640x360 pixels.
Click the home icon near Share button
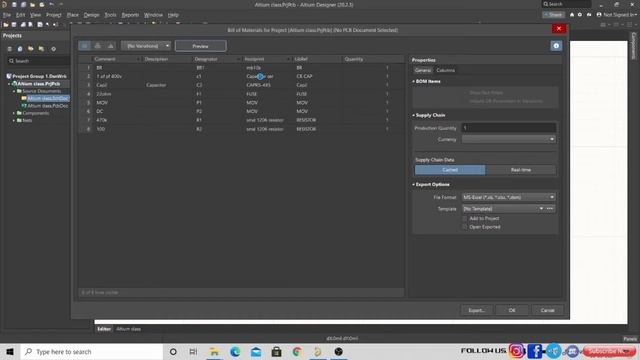(x=572, y=15)
